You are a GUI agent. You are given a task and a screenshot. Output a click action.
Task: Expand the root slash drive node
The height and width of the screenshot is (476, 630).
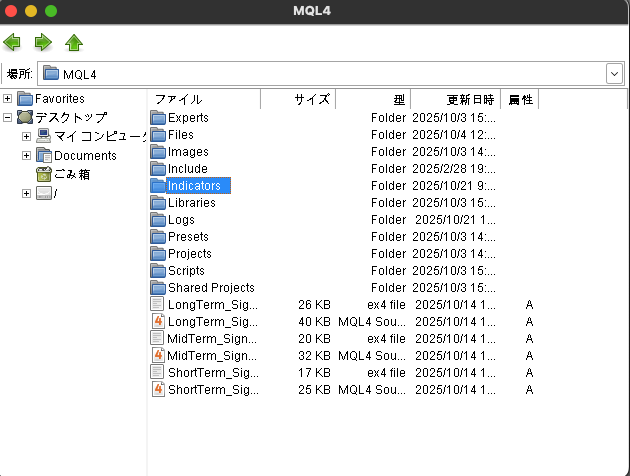27,194
